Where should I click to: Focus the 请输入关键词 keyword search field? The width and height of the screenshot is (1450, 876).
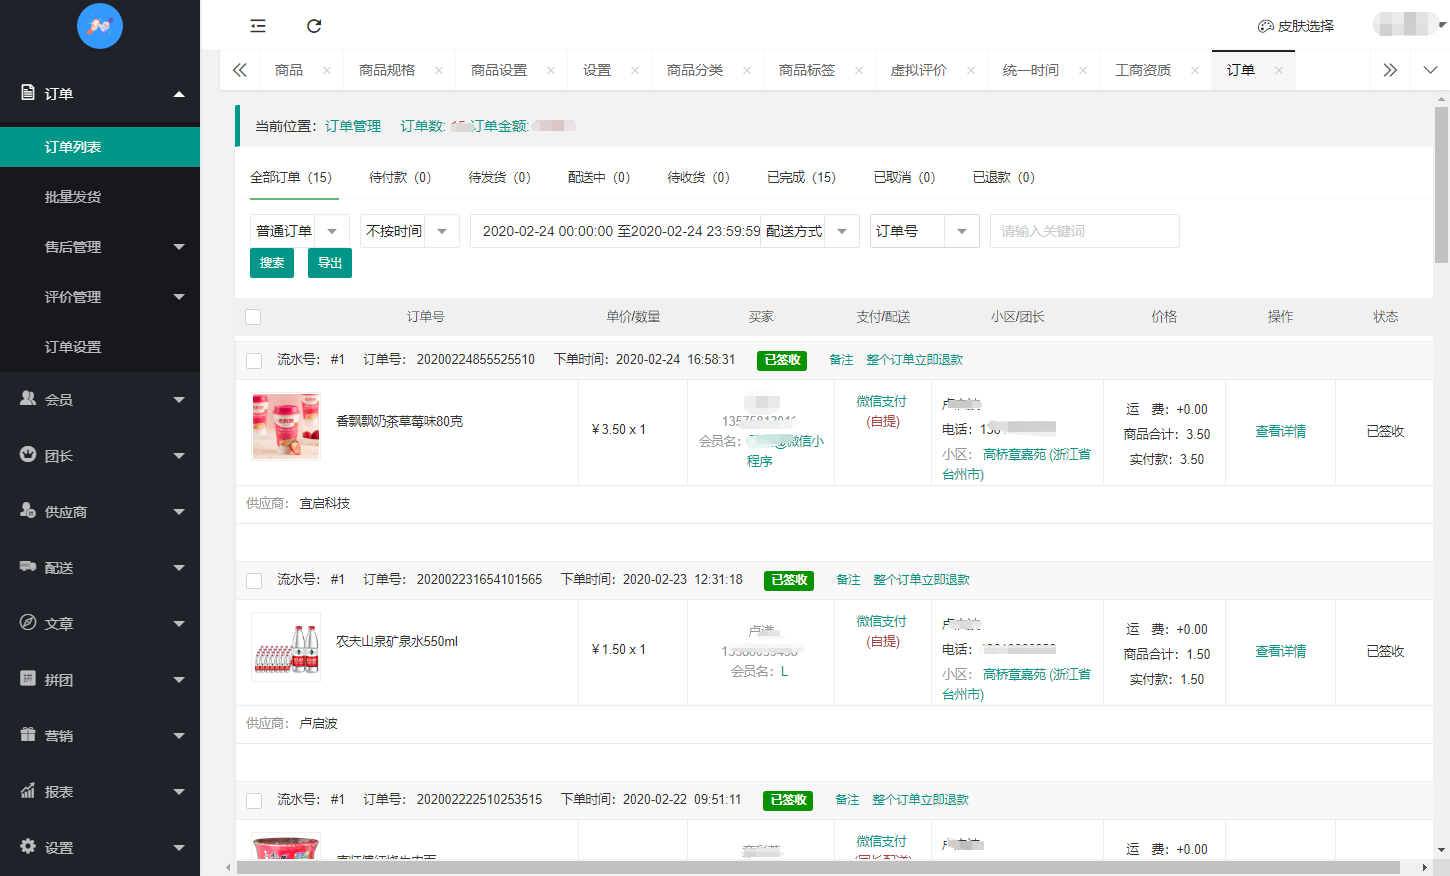[x=1085, y=231]
